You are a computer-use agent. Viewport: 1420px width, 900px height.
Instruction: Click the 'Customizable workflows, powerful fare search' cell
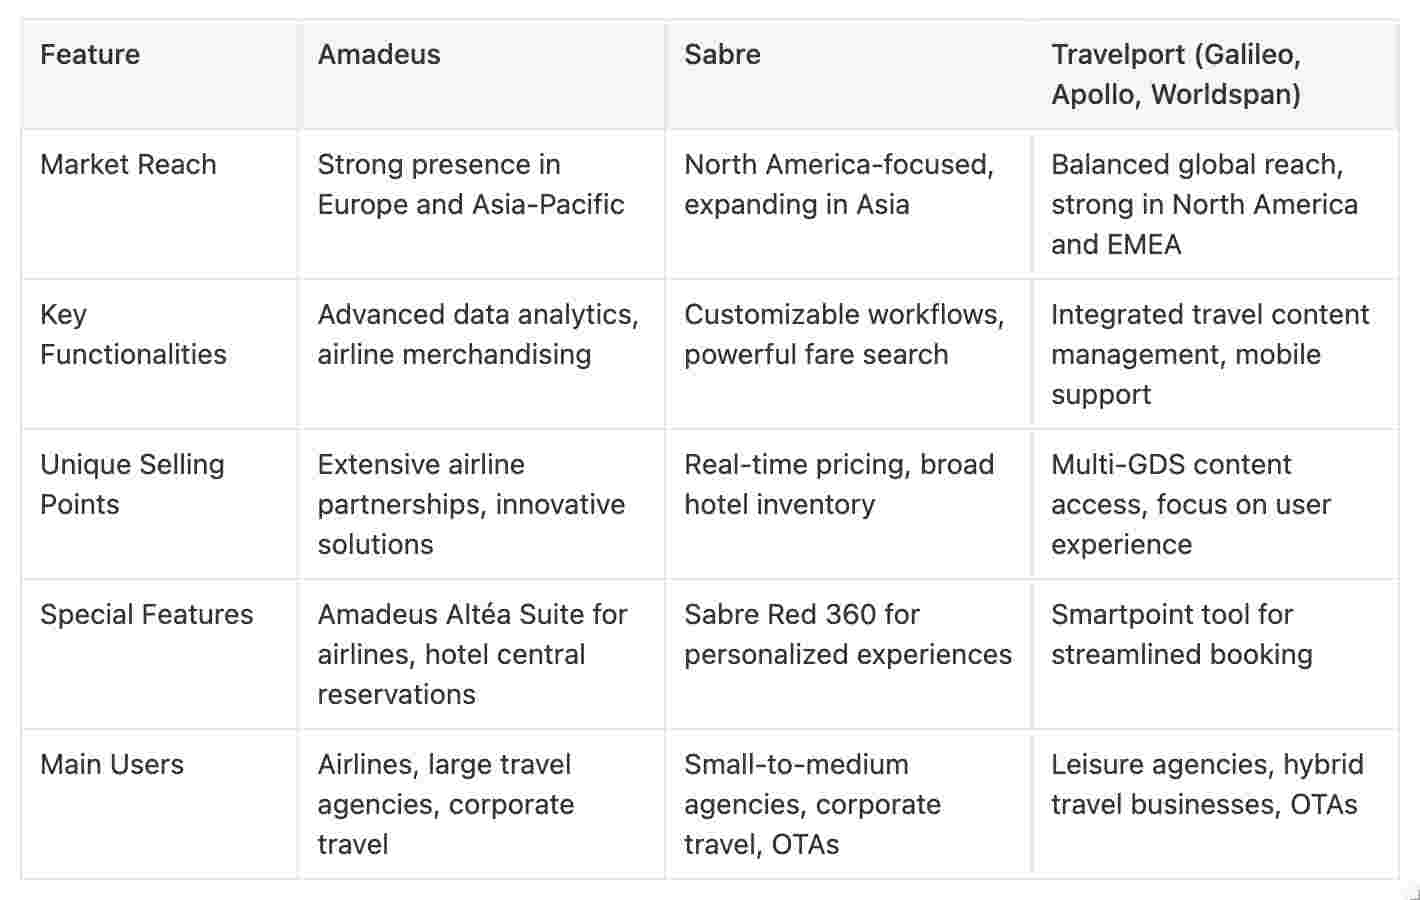[x=844, y=334]
